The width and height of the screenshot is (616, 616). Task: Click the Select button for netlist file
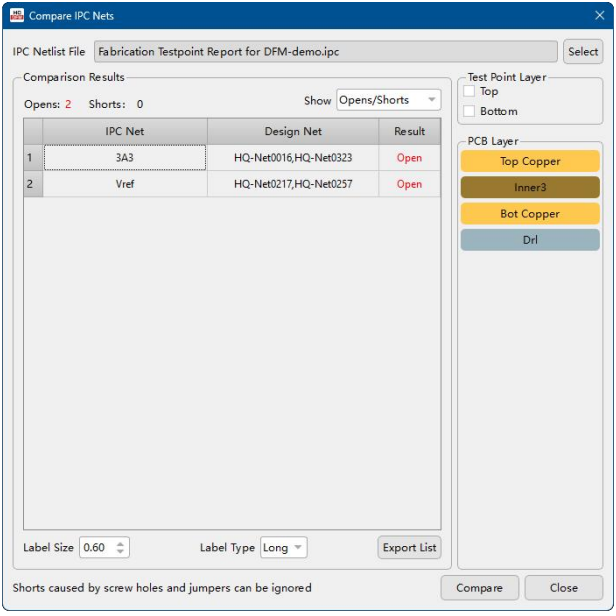583,52
